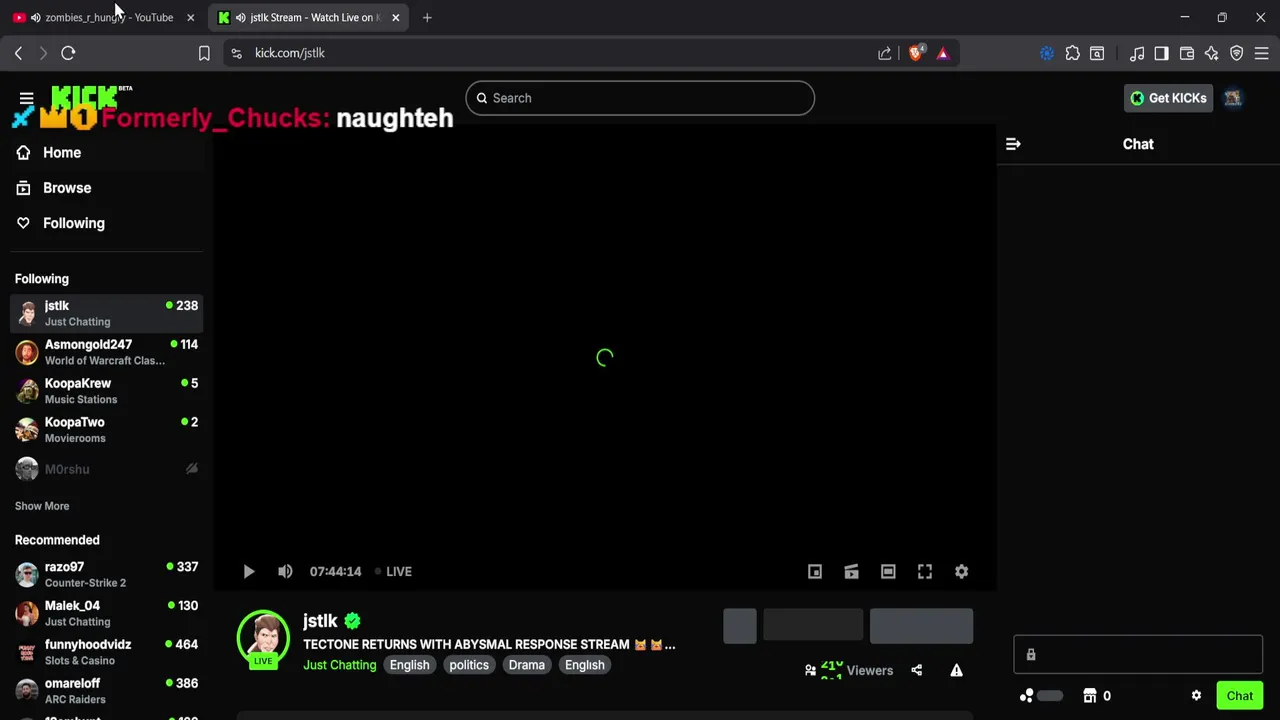Collapse the Chat panel
Screen dimensions: 1280x720
point(1013,144)
